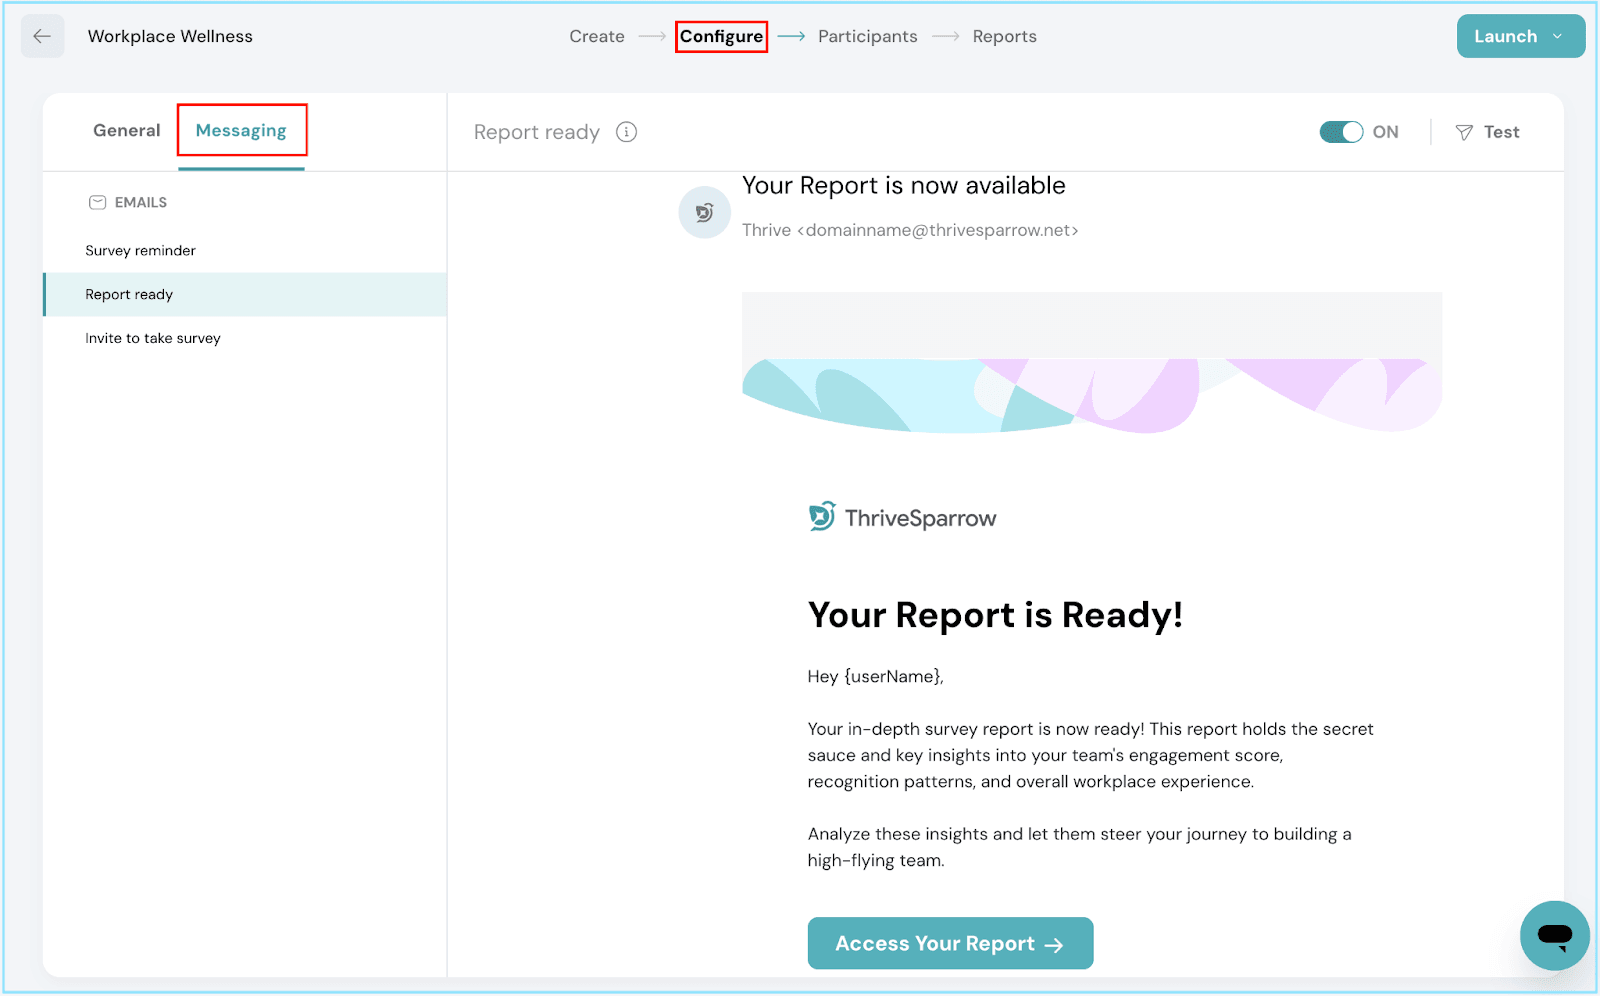This screenshot has height=996, width=1600.
Task: Open the Report ready info icon
Action: (x=626, y=132)
